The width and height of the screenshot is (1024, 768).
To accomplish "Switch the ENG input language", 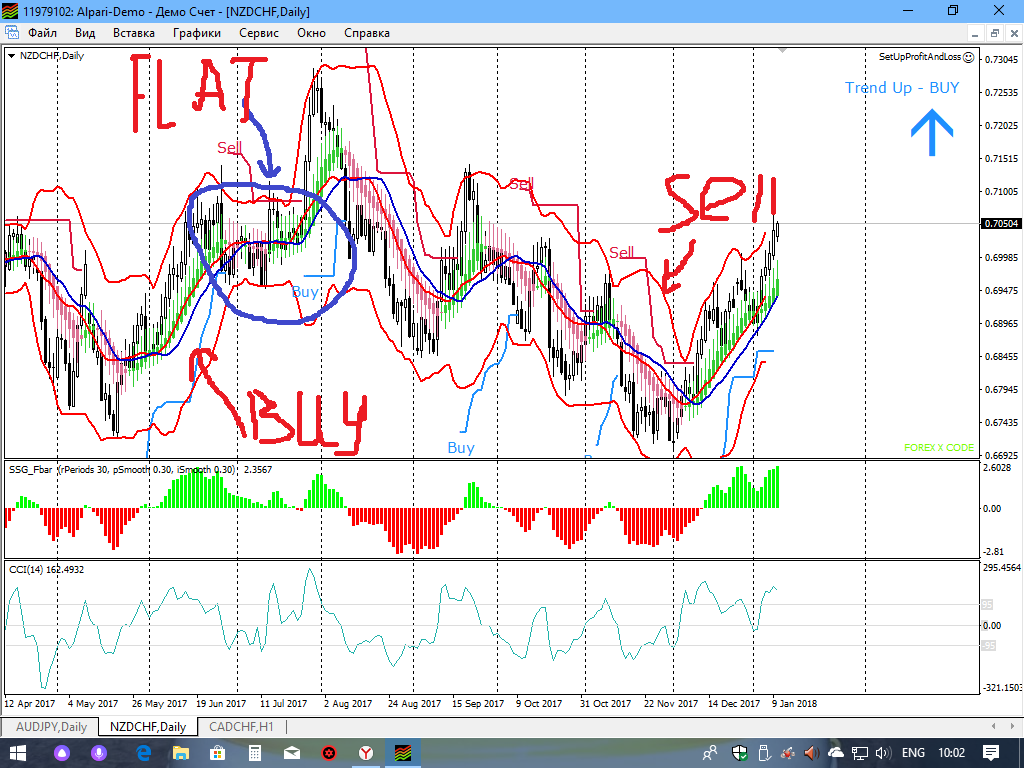I will click(913, 753).
